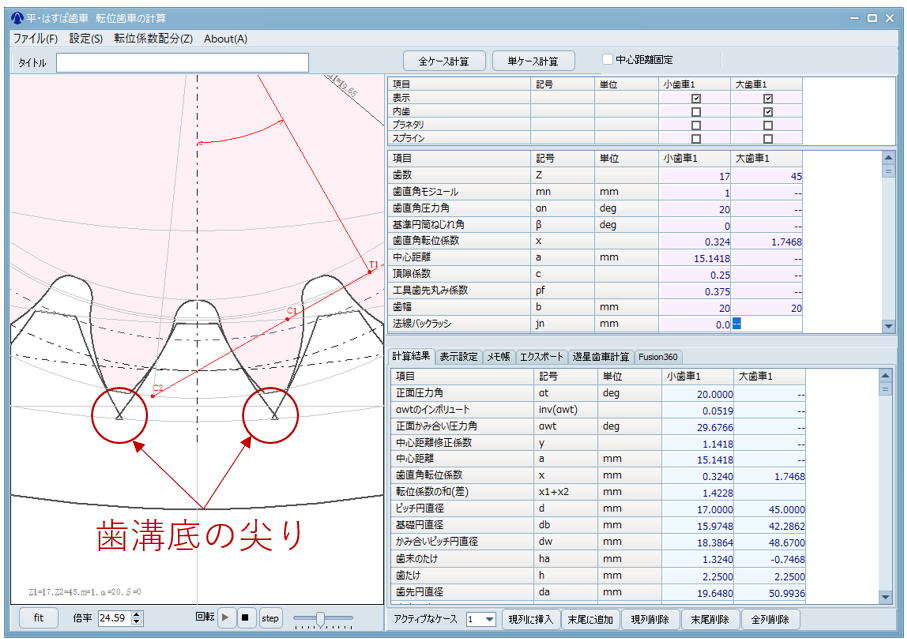907x639 pixels.
Task: Select 基礎円直径 result 15.9748
Action: click(x=698, y=526)
